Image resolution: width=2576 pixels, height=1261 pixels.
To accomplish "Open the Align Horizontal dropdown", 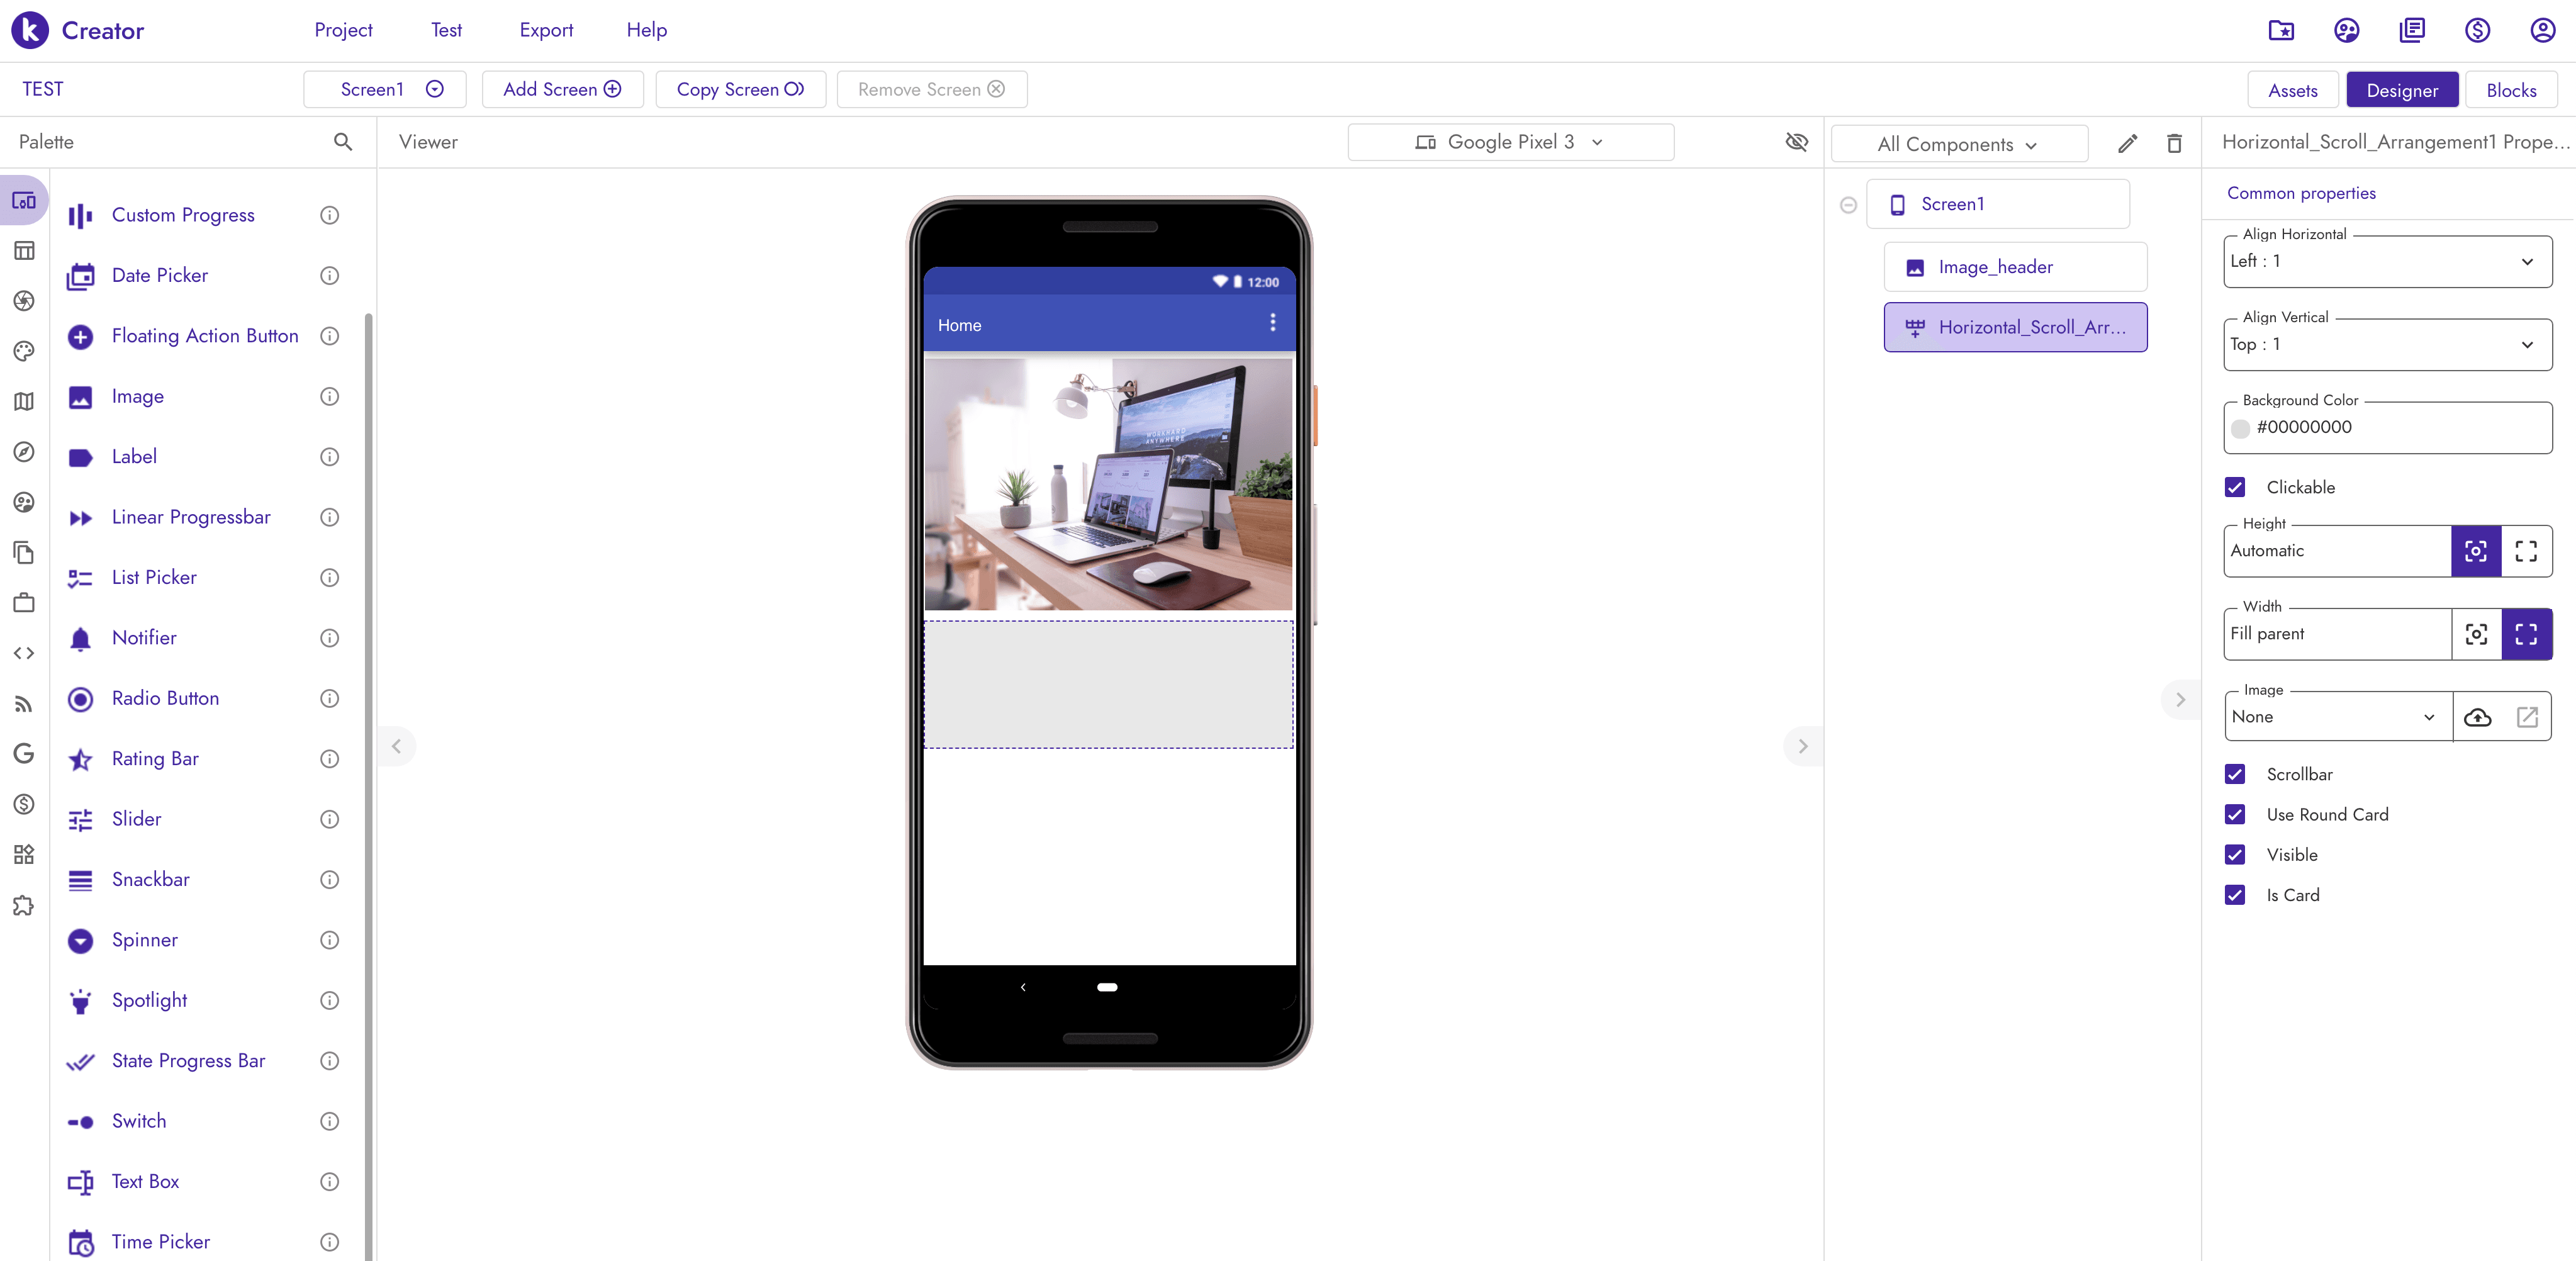I will click(x=2387, y=262).
